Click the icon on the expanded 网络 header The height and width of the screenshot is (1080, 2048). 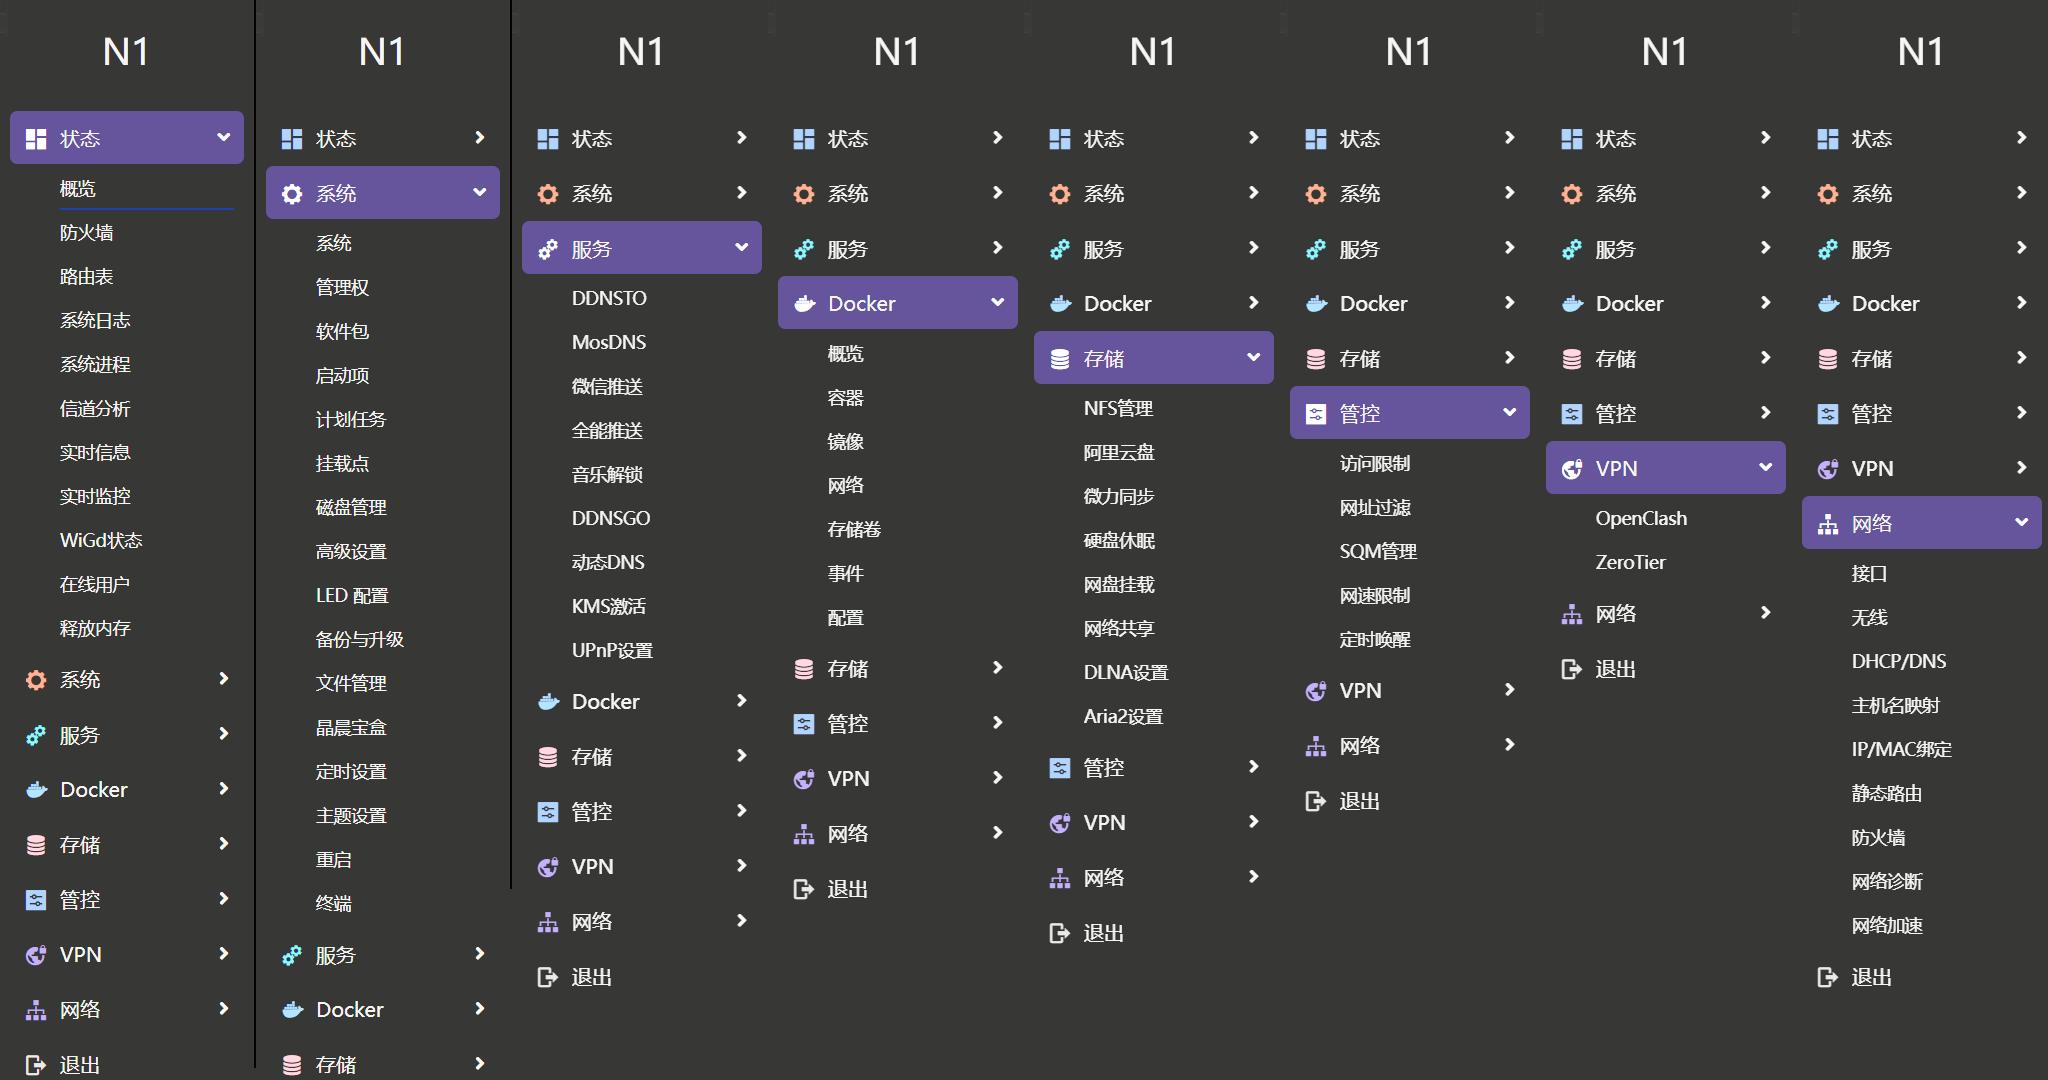[1828, 524]
